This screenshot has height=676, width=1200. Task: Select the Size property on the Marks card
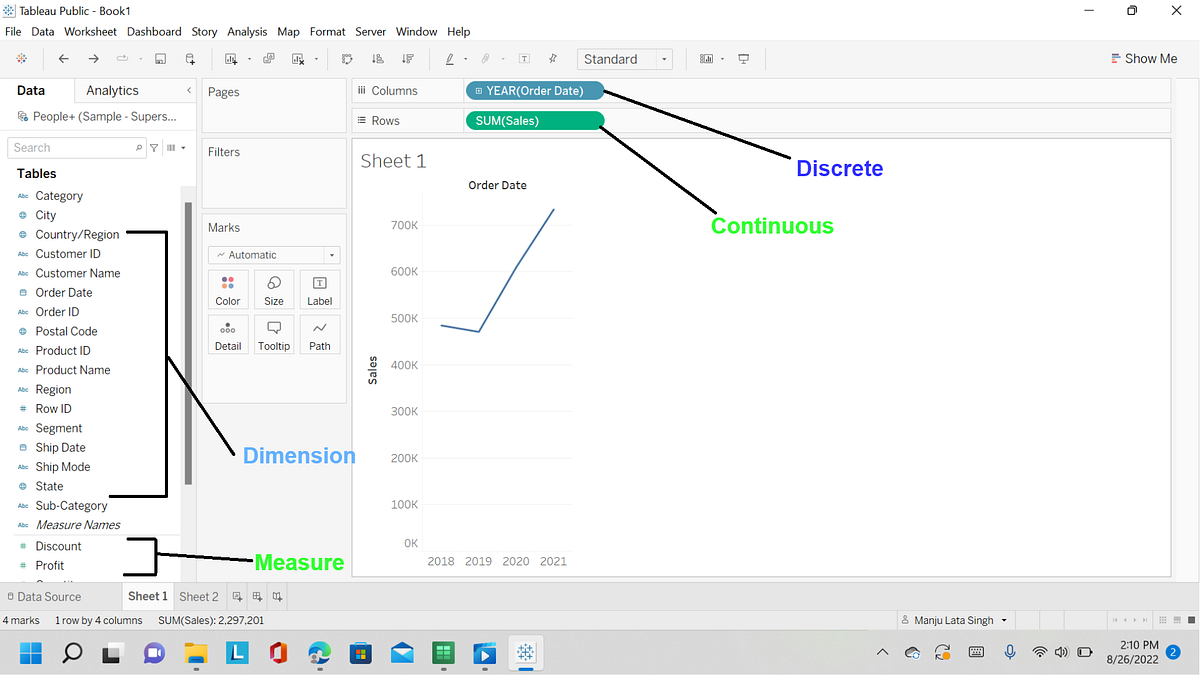point(274,289)
